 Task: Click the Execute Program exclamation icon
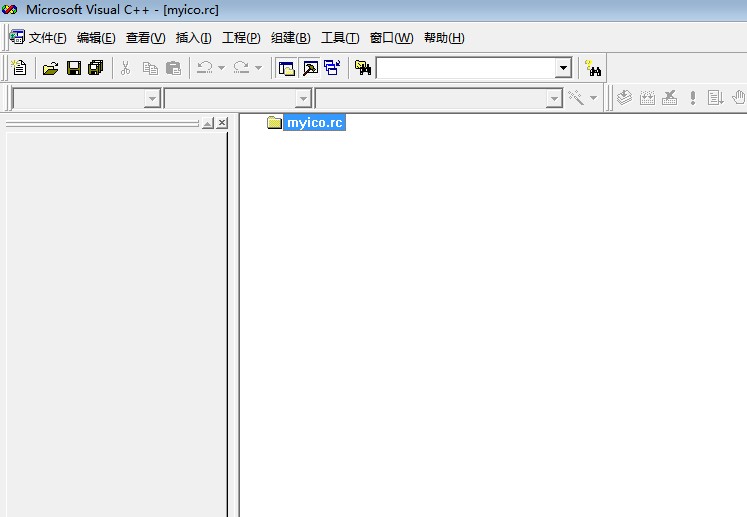(693, 98)
